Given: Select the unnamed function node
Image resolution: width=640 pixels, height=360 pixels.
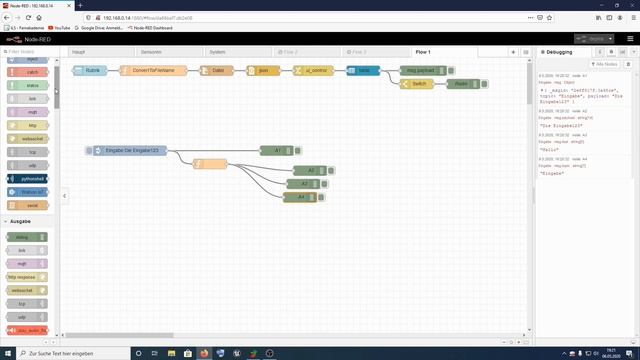Looking at the screenshot, I should (210, 164).
